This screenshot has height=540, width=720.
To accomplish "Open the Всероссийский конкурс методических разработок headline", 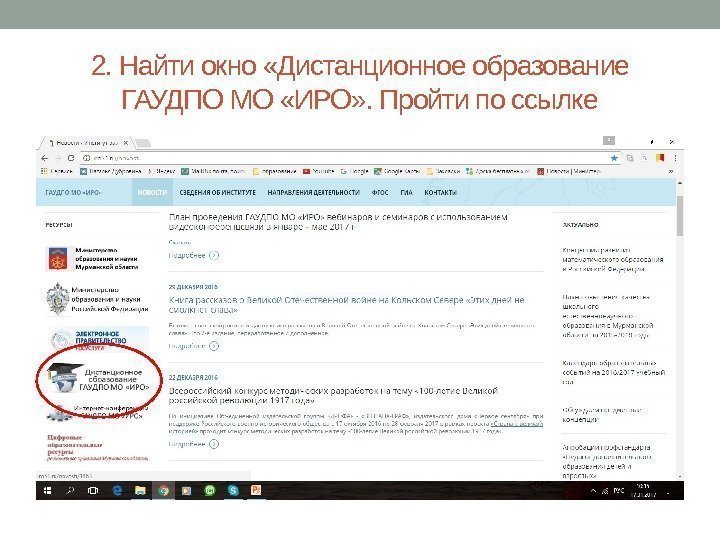I will [x=333, y=395].
